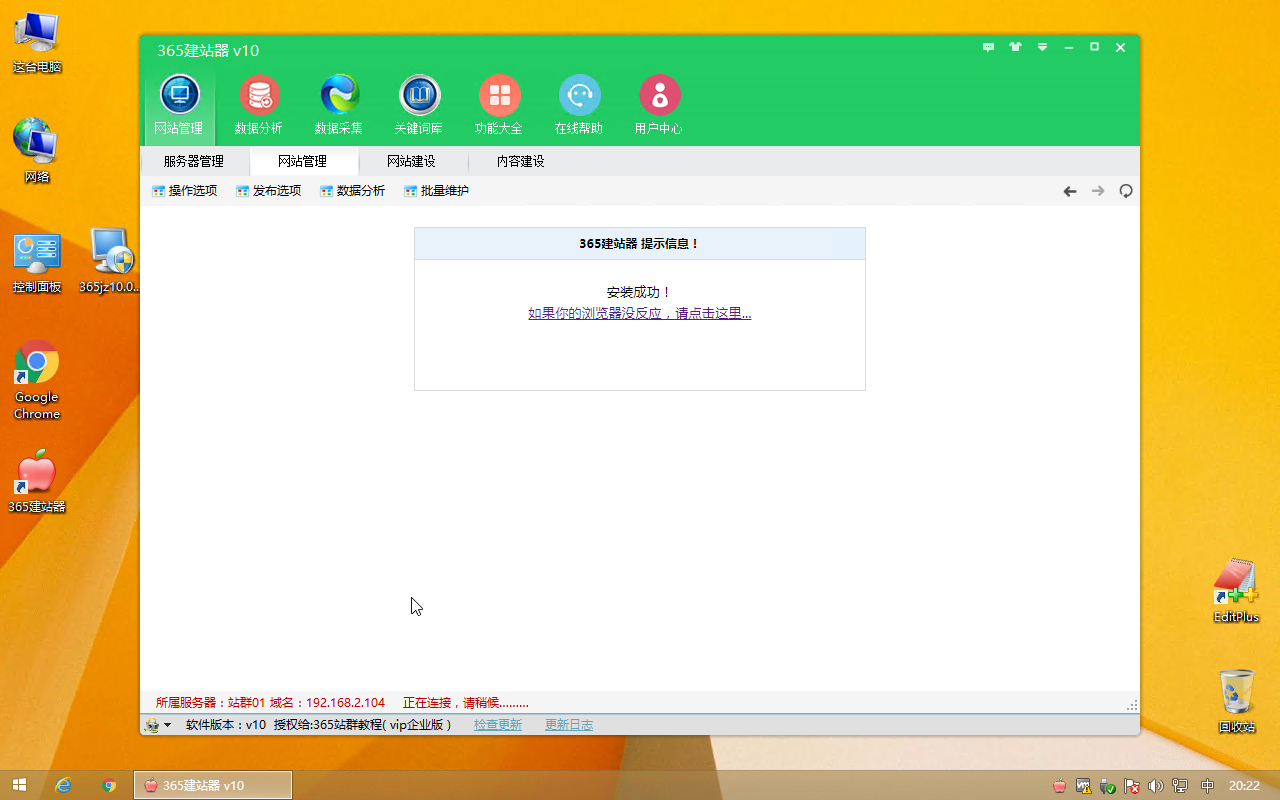
Task: Open the 用户中心 user icon
Action: pyautogui.click(x=659, y=105)
